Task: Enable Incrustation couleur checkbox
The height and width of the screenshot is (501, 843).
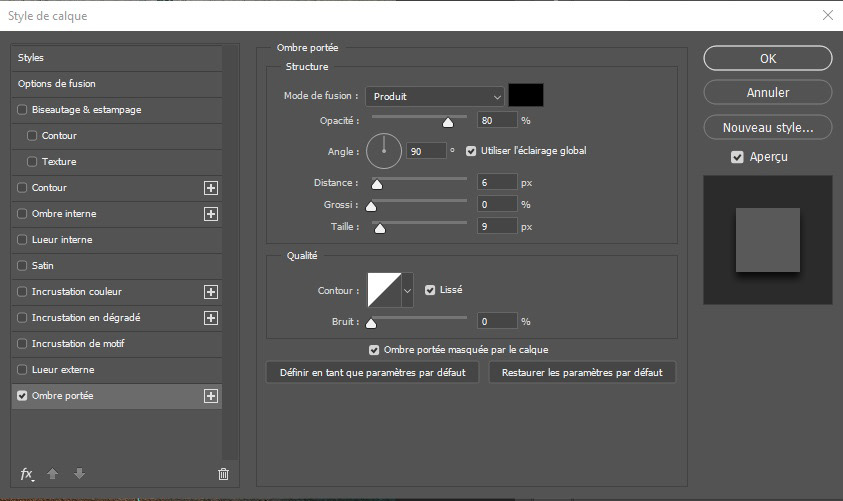Action: click(22, 291)
